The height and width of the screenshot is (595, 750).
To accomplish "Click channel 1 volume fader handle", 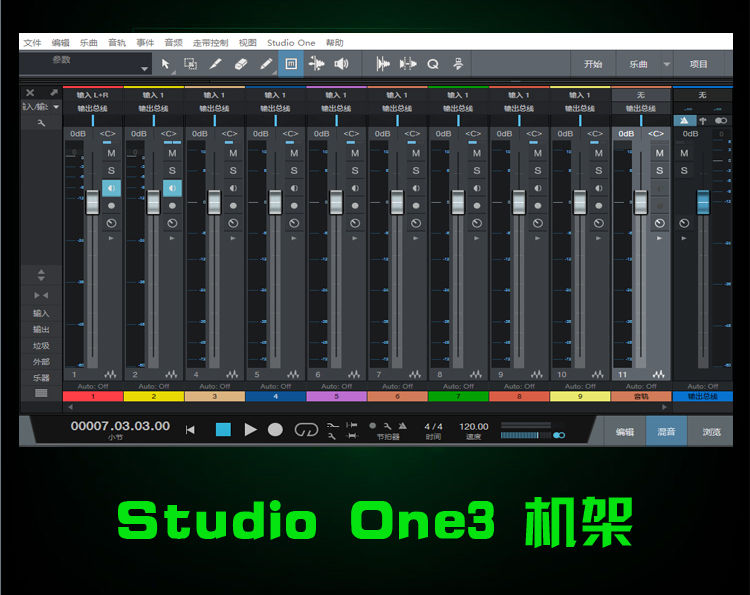I will pos(92,202).
